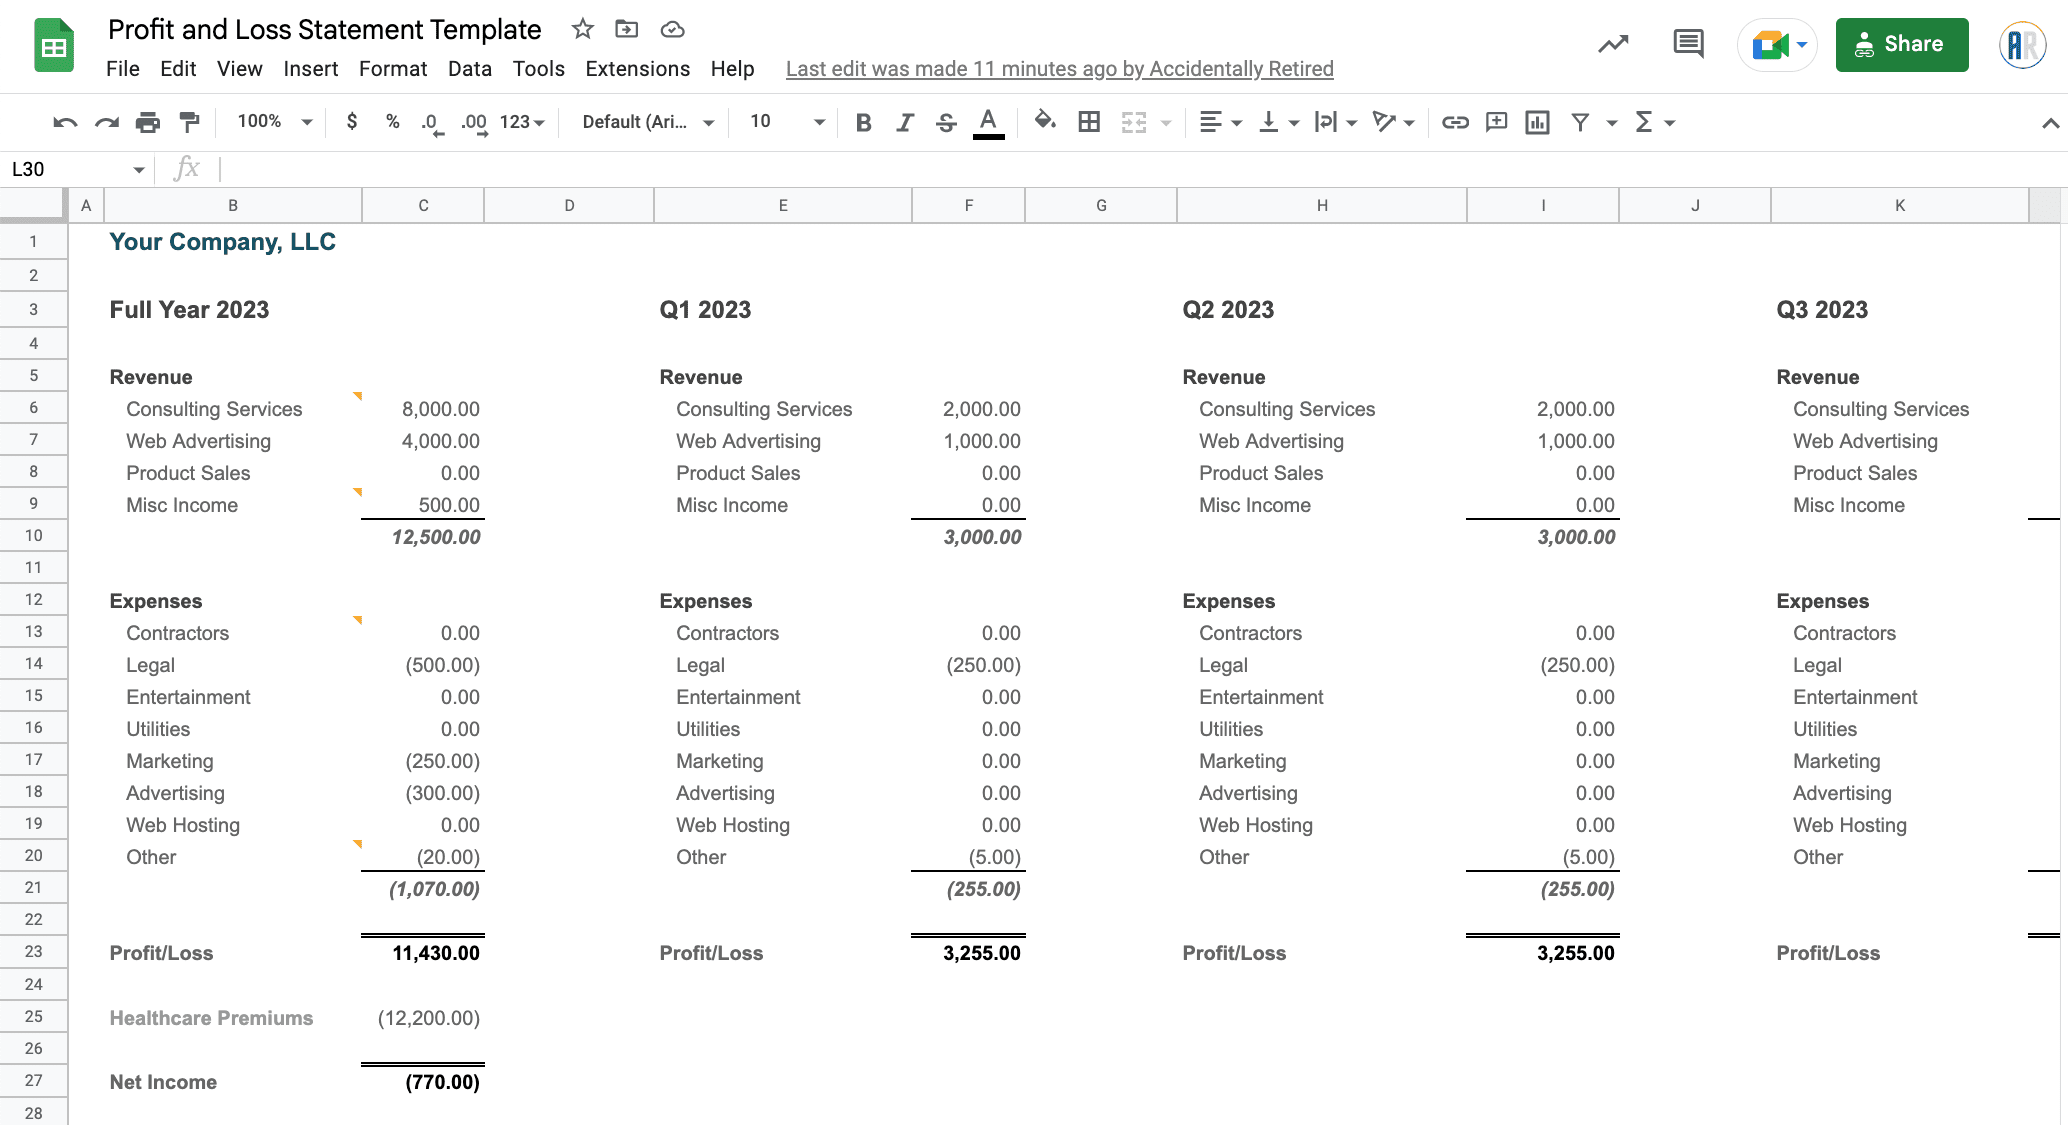
Task: Toggle the star/favorite icon for spreadsheet
Action: point(580,29)
